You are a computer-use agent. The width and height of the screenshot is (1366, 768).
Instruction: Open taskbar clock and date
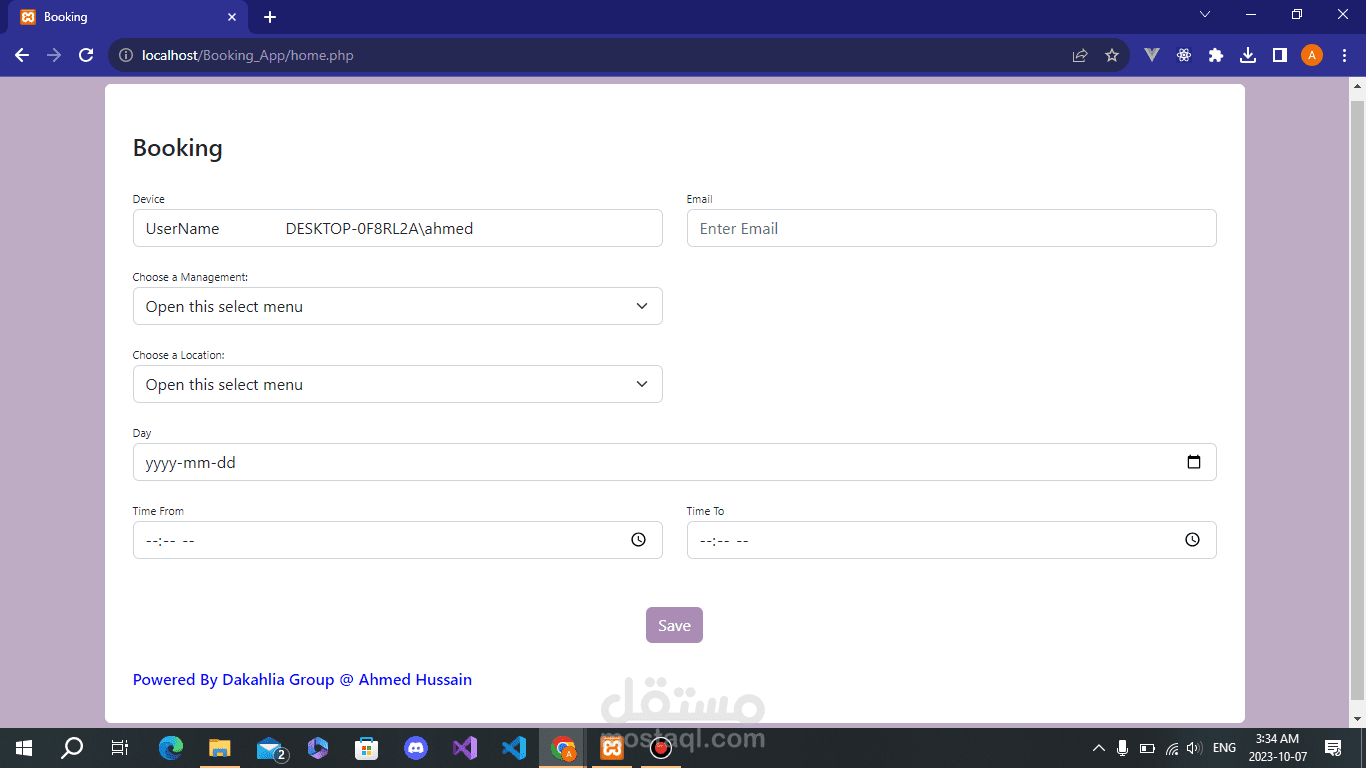(x=1277, y=748)
